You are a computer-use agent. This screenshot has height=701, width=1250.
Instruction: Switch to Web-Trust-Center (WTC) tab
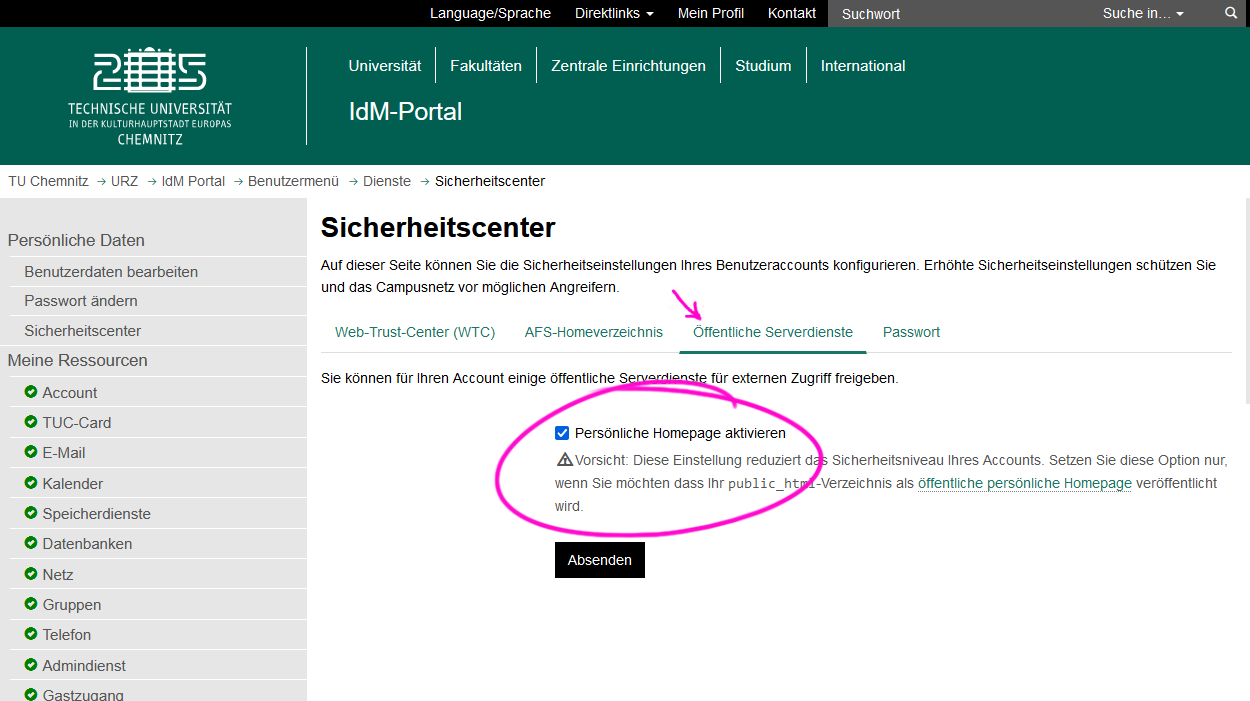point(415,332)
